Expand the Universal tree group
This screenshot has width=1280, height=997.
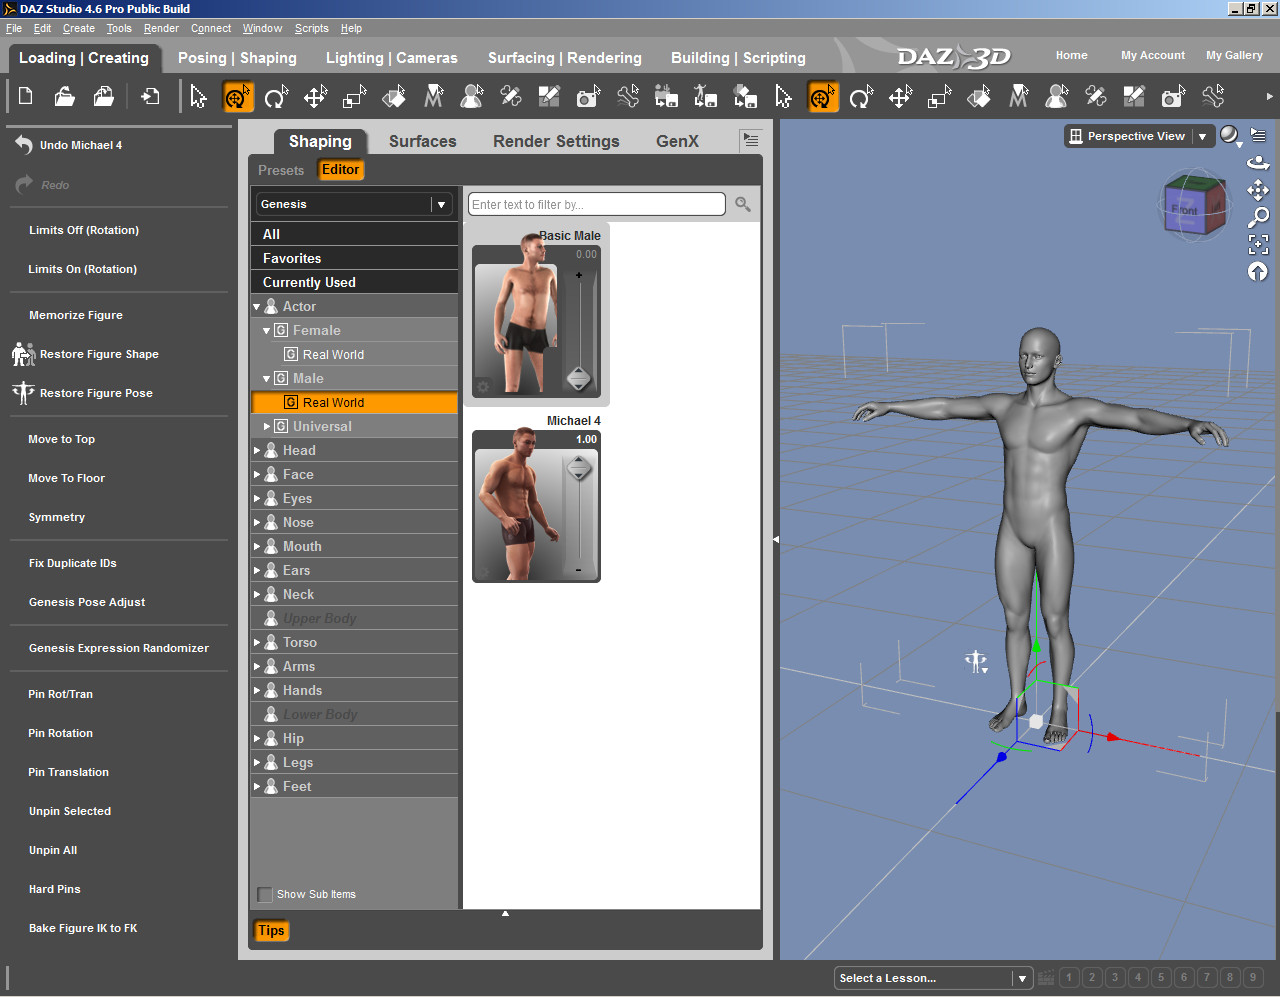click(267, 426)
